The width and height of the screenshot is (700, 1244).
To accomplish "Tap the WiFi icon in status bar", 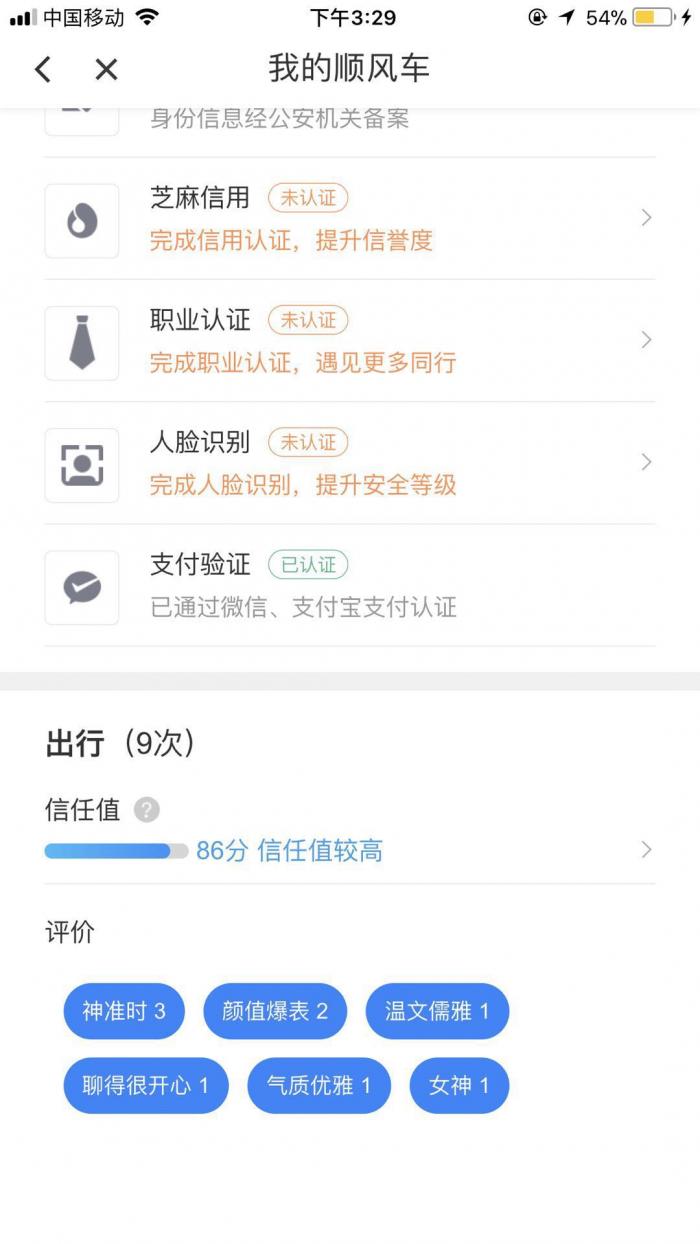I will coord(148,17).
